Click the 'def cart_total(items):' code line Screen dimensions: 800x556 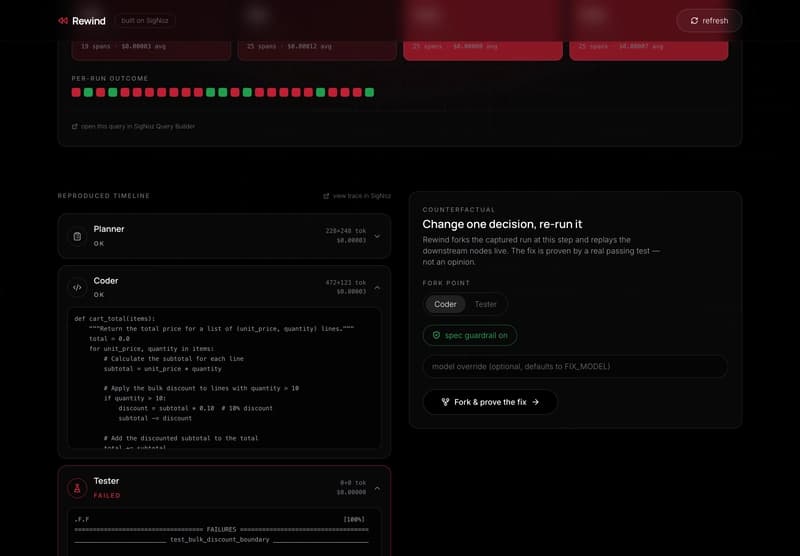[x=115, y=319]
